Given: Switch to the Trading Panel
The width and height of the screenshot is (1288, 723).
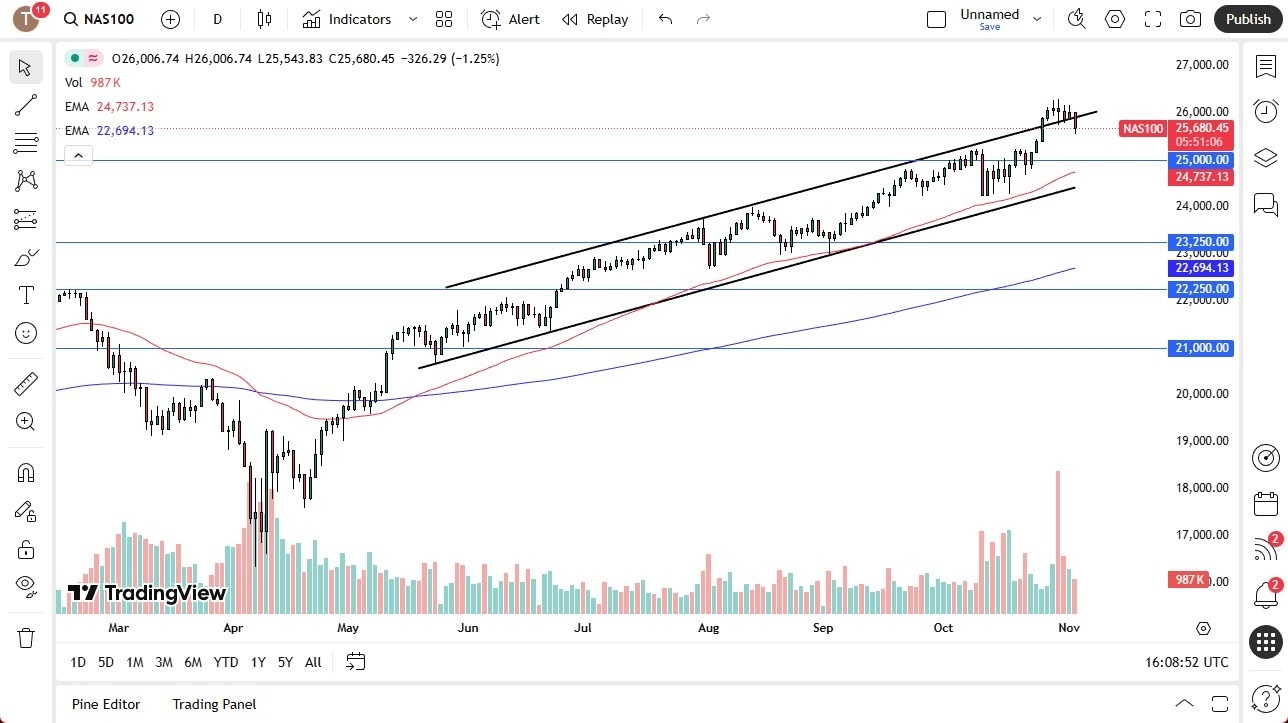Looking at the screenshot, I should click(x=213, y=704).
